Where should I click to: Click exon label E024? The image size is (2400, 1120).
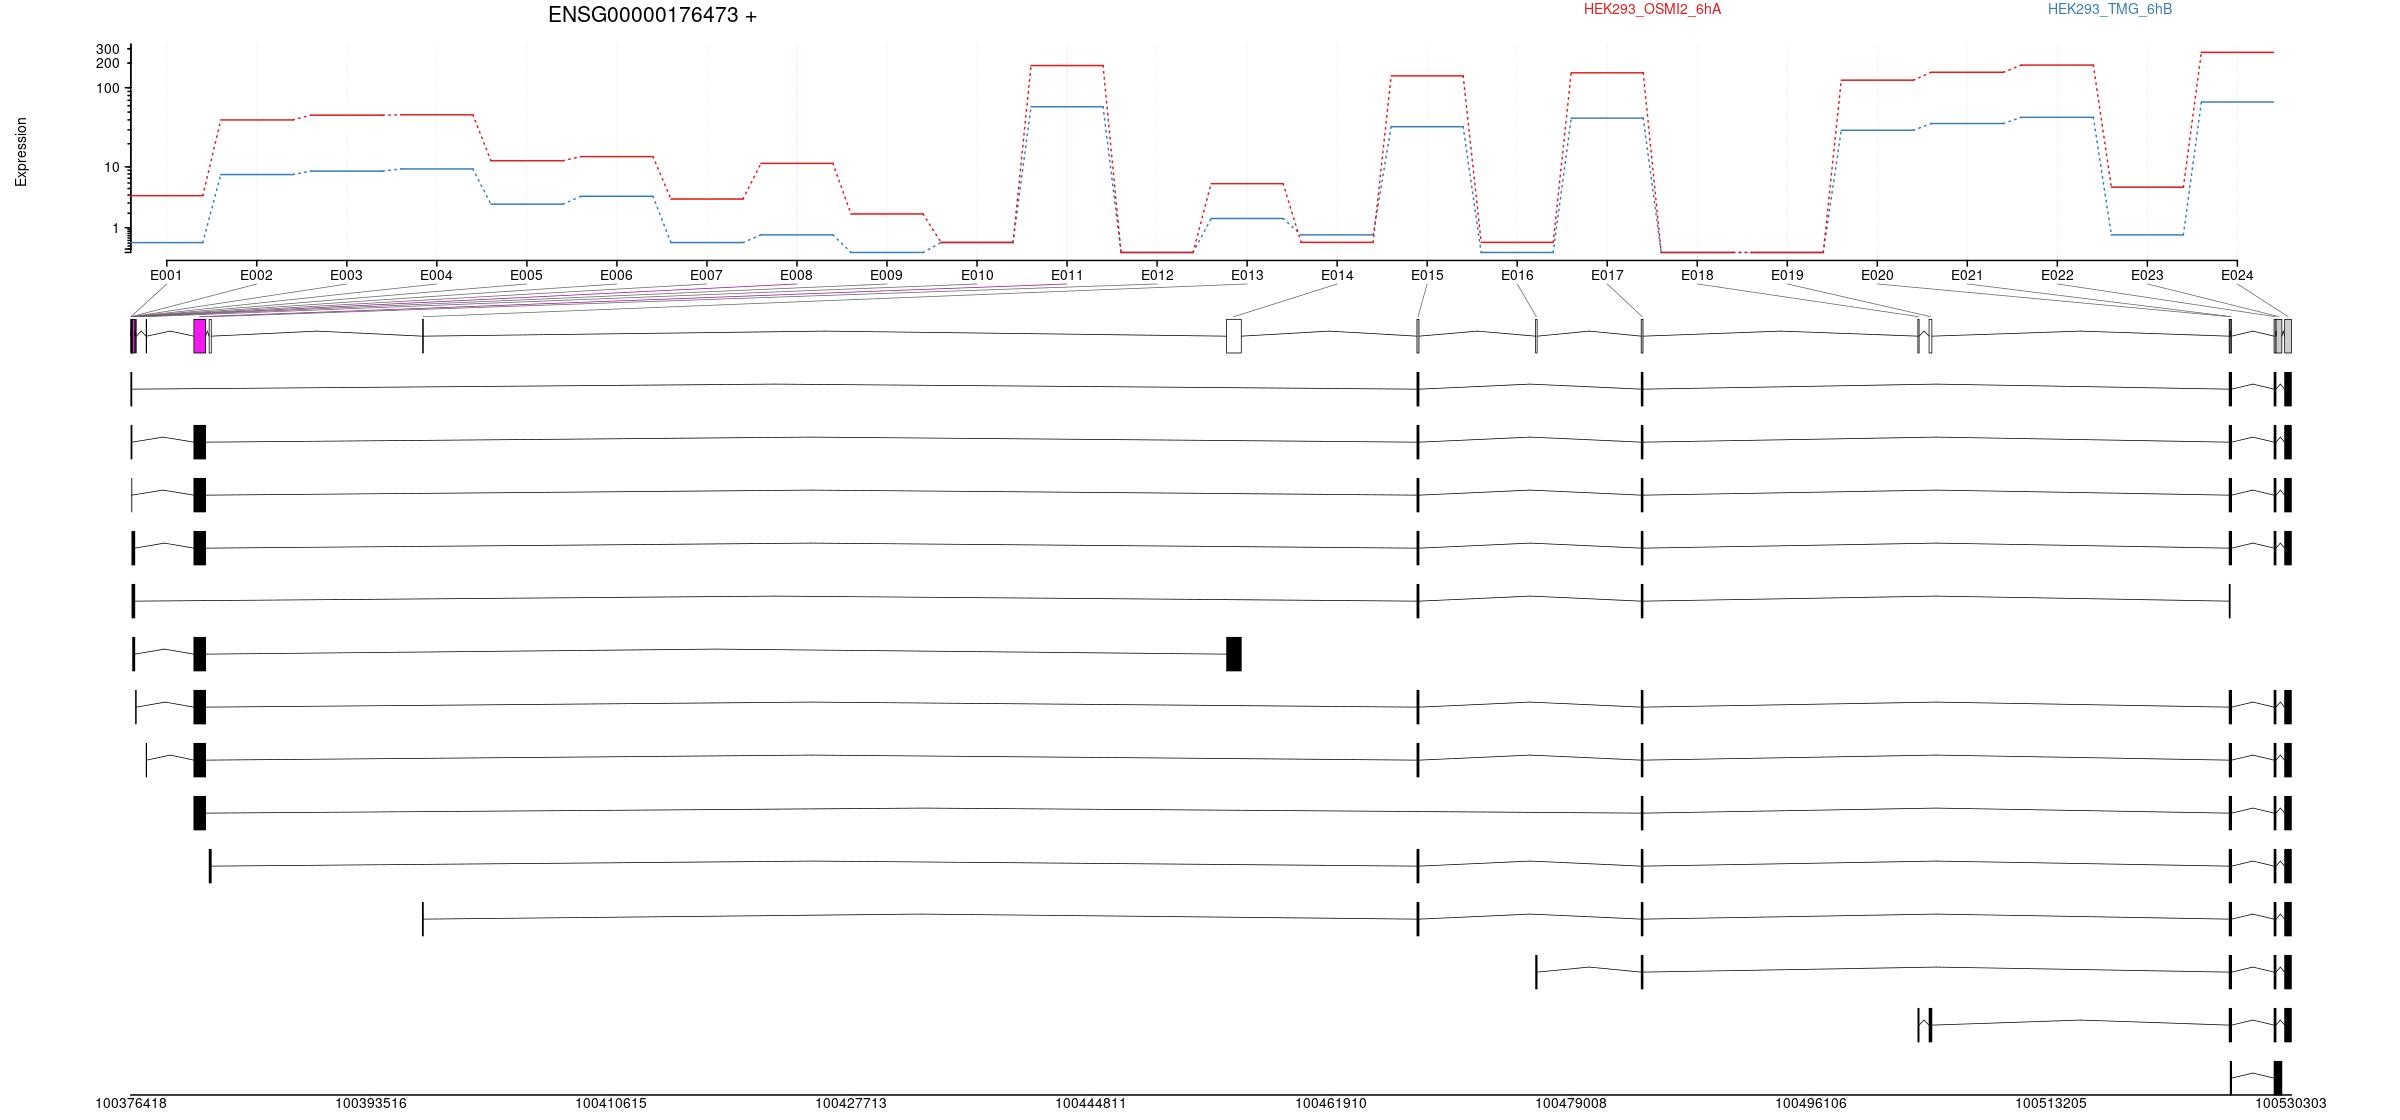tap(2237, 275)
